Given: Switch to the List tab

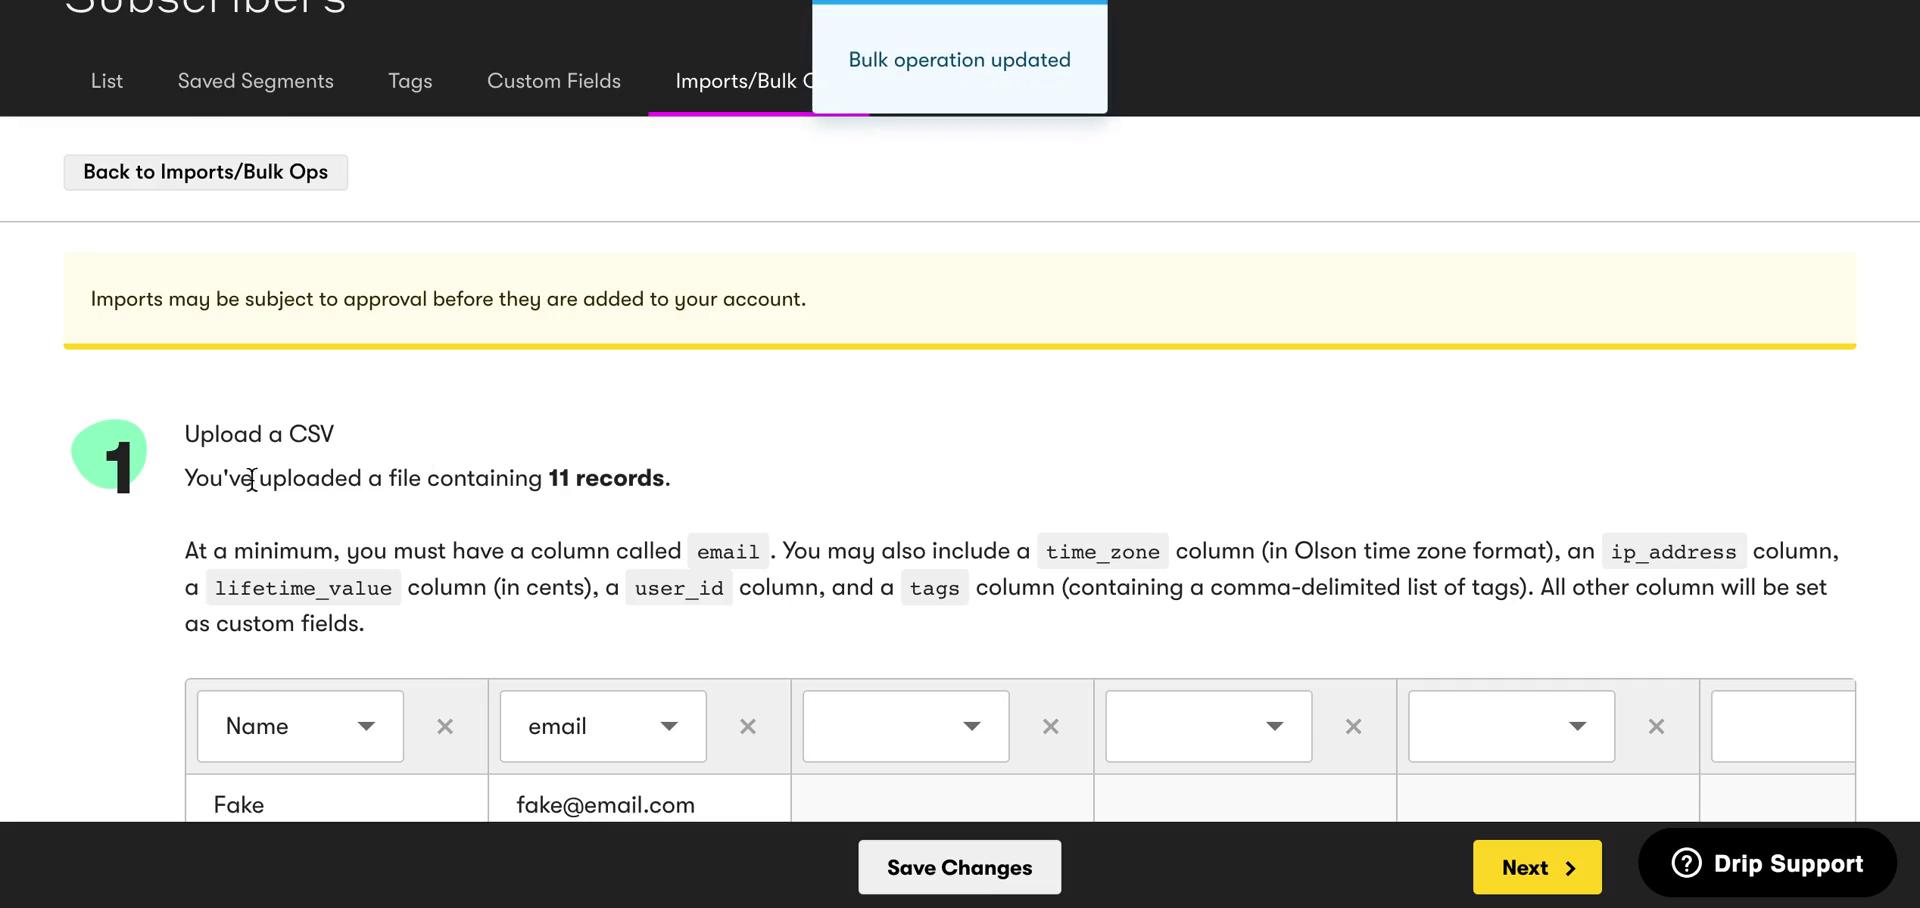Looking at the screenshot, I should tap(107, 81).
